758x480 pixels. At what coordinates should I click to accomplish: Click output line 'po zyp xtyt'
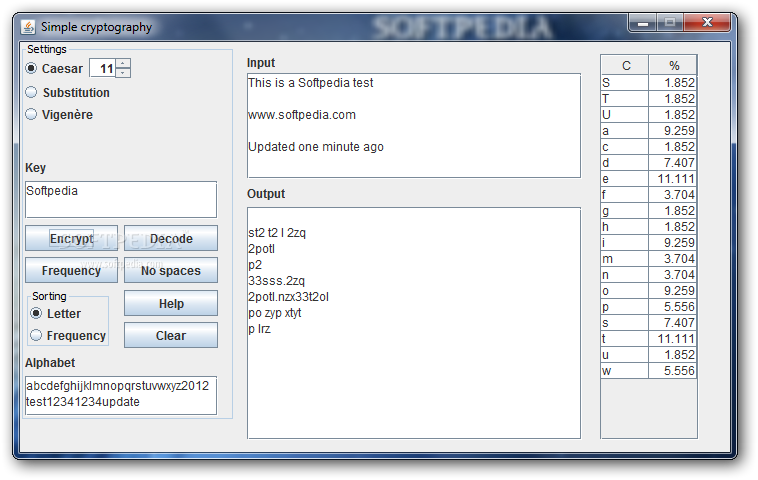275,313
